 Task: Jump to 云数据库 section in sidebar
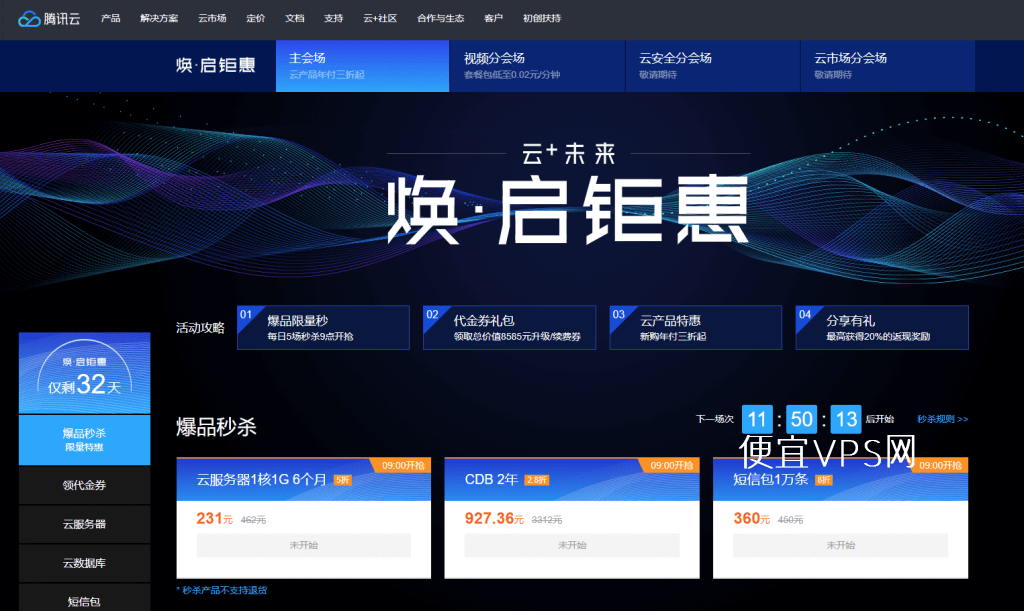point(84,563)
